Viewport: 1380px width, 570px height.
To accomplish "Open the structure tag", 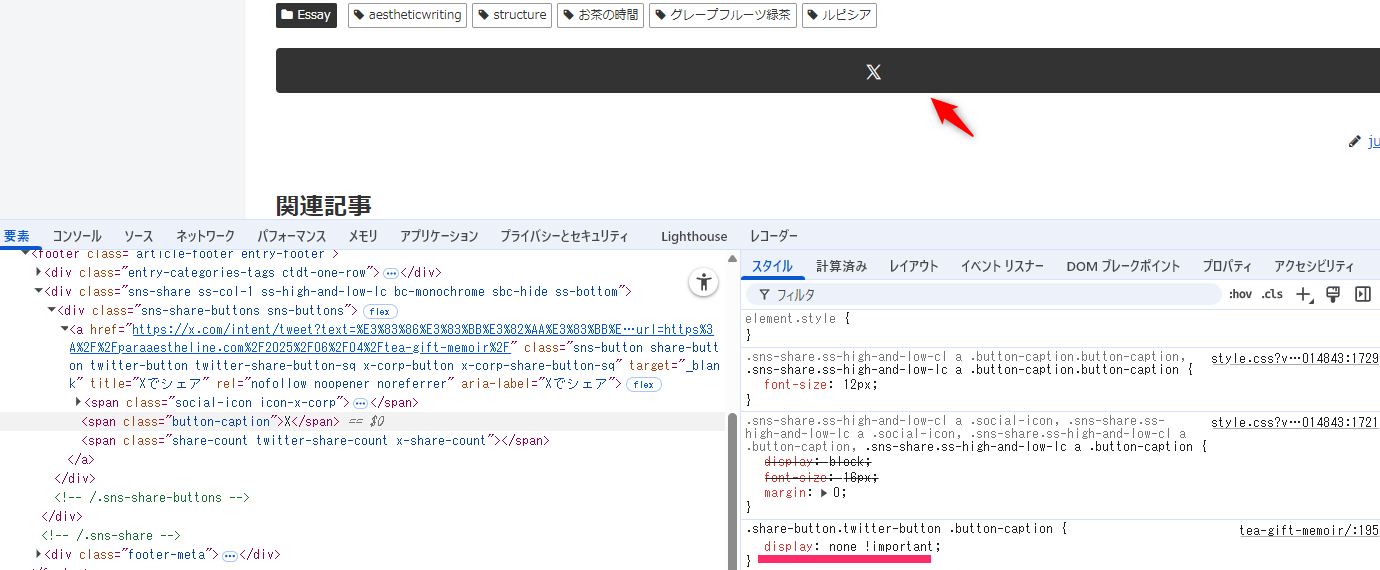I will [512, 15].
